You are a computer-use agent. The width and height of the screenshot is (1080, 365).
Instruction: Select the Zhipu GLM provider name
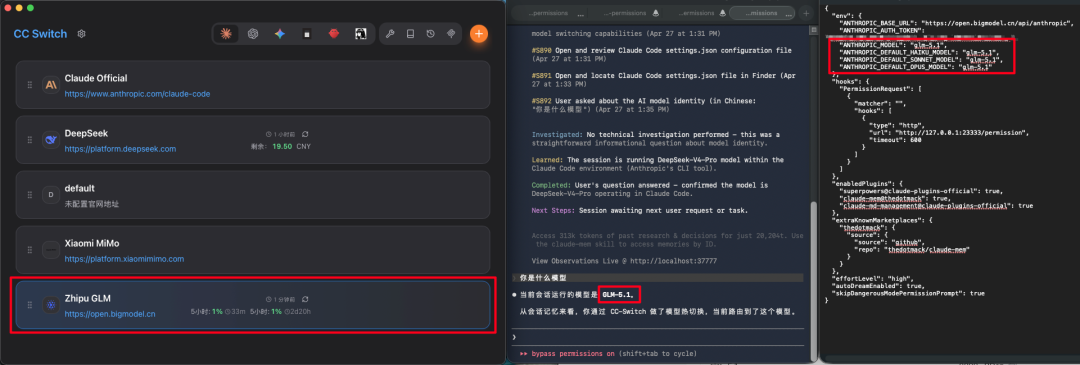click(x=87, y=298)
